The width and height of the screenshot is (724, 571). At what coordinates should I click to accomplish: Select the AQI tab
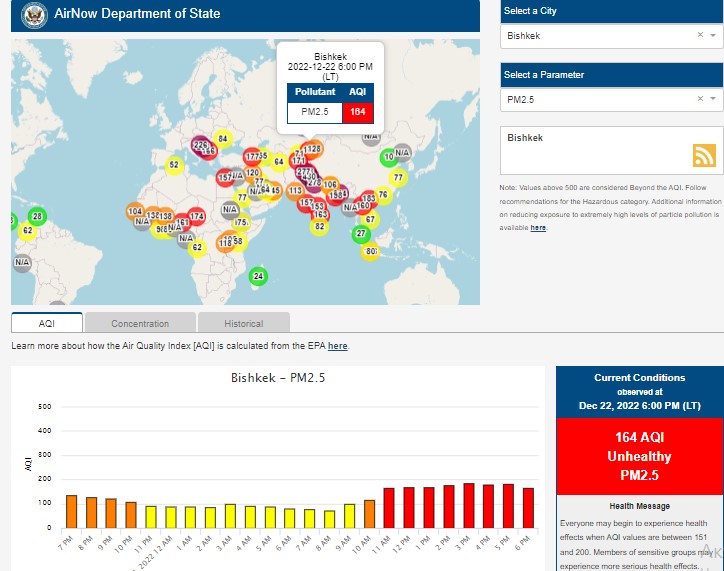(47, 323)
